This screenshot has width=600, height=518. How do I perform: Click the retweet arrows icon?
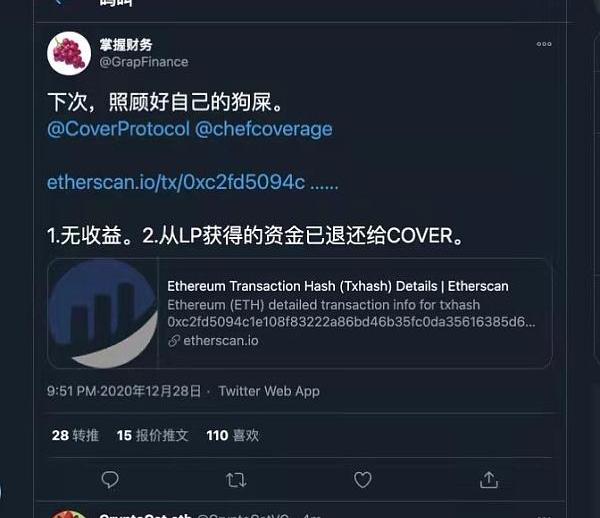236,480
